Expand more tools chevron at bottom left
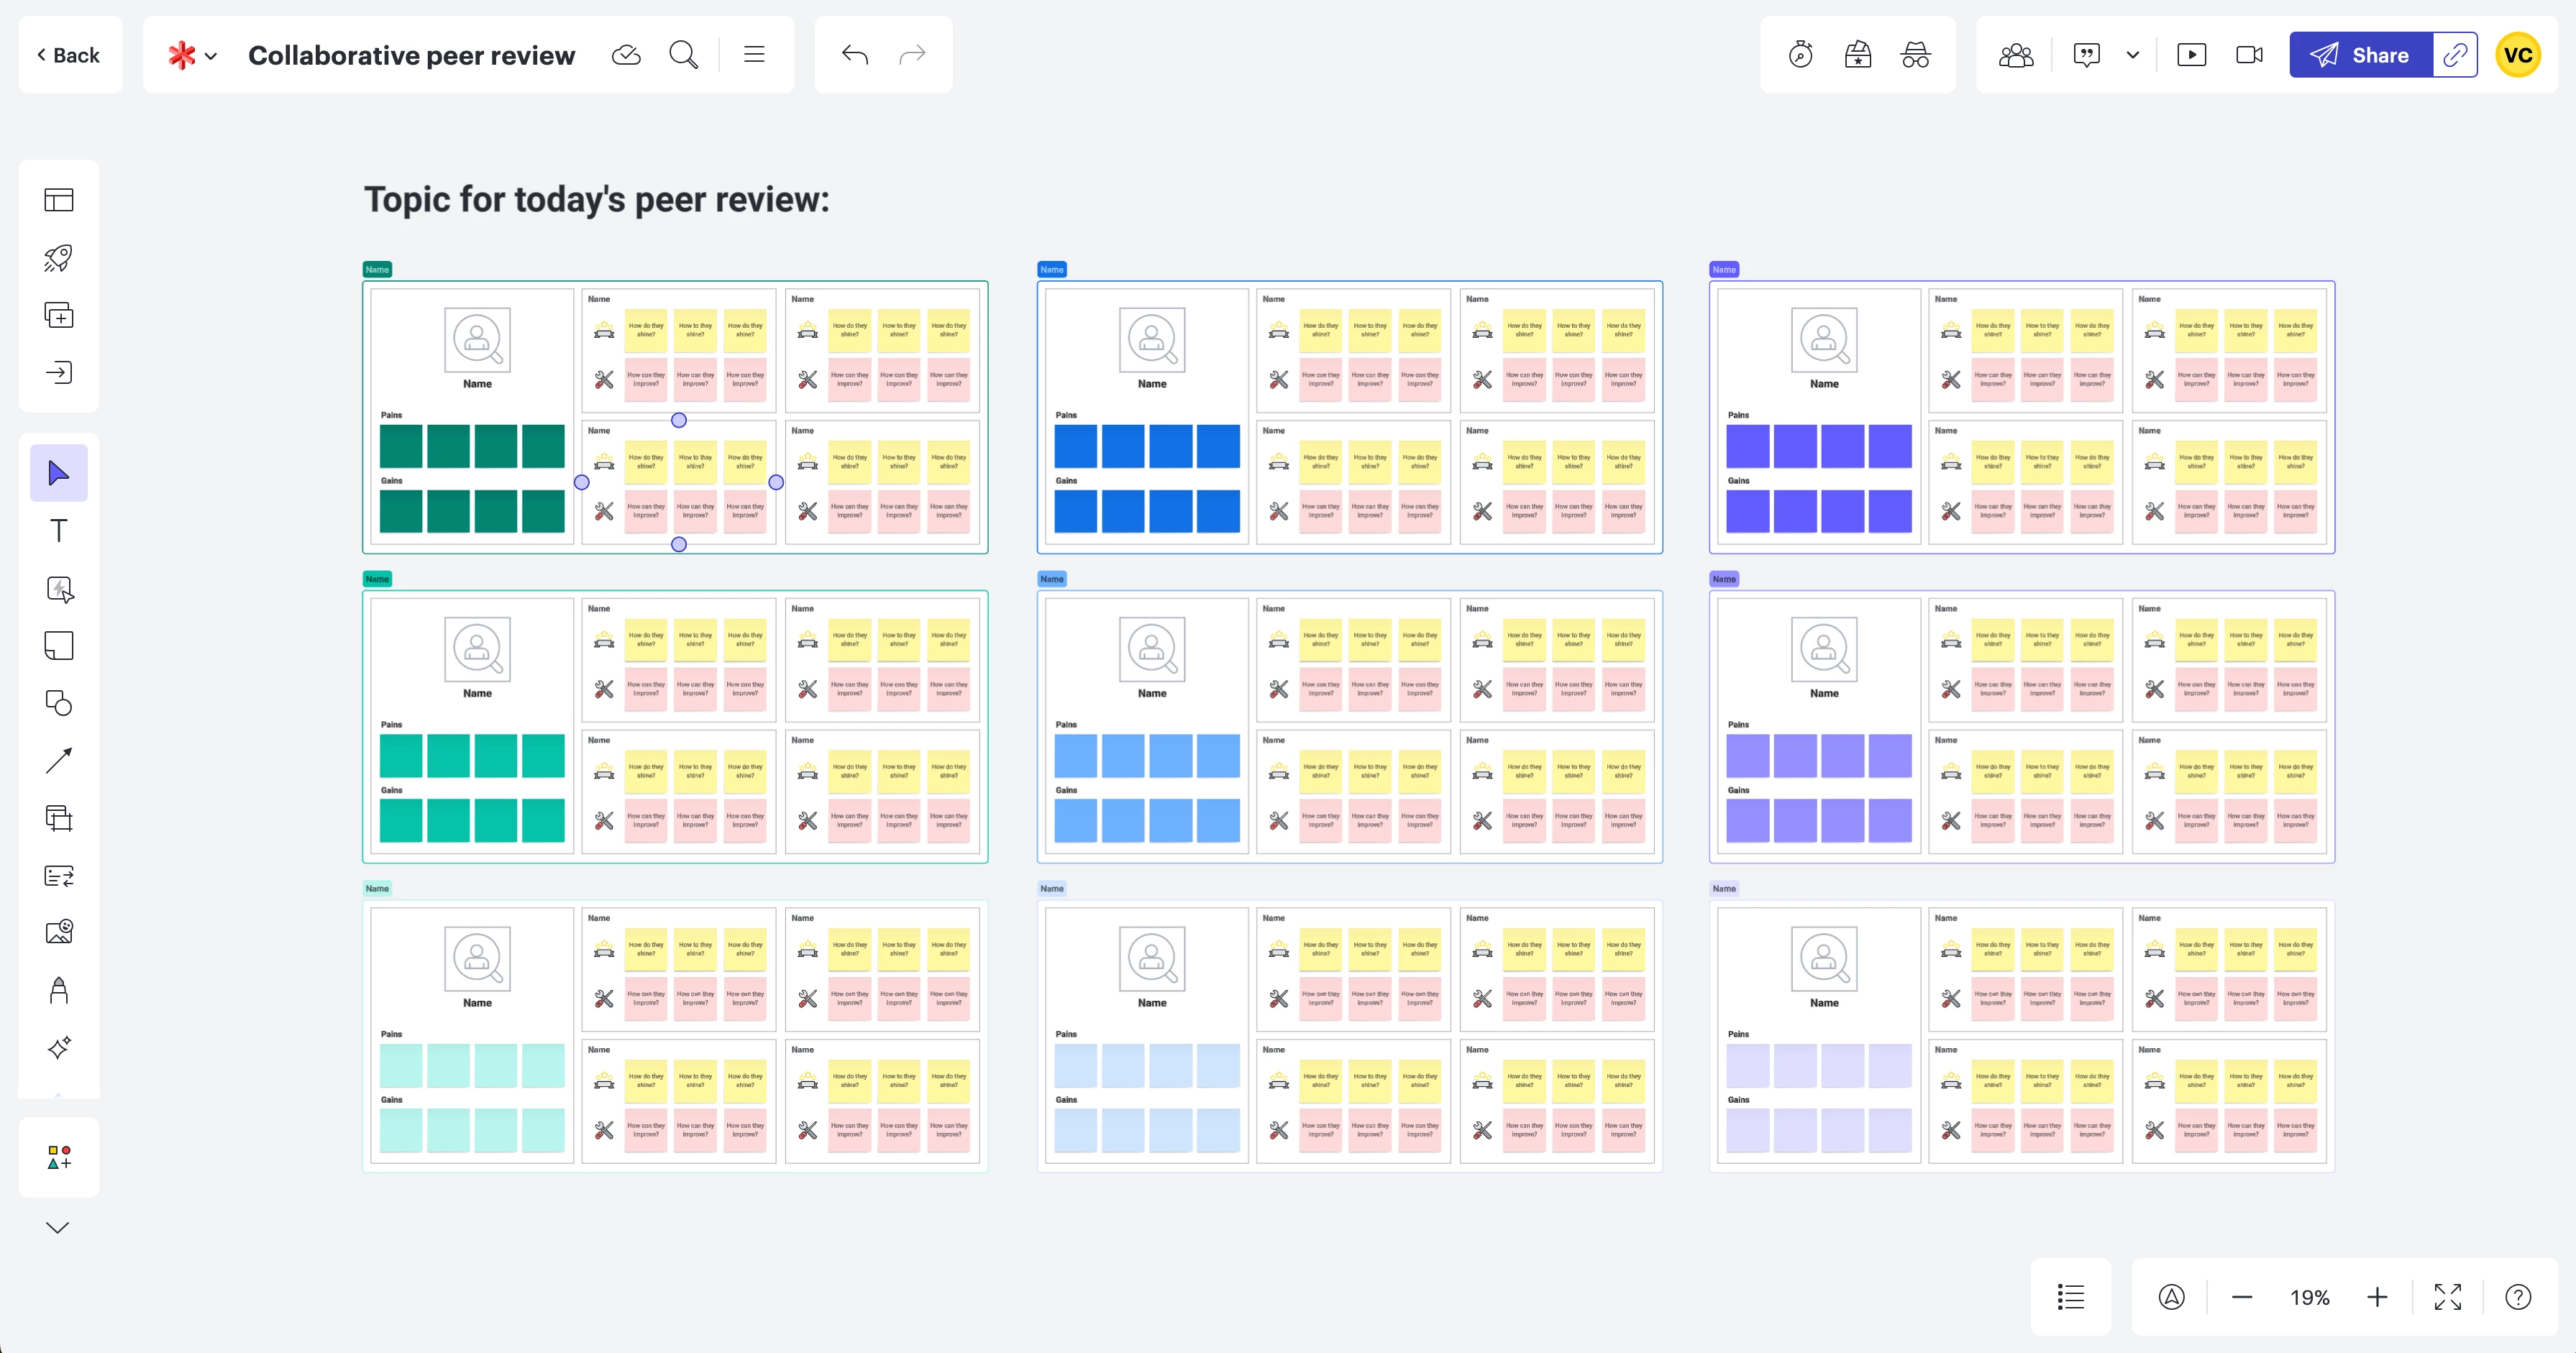 click(x=58, y=1227)
